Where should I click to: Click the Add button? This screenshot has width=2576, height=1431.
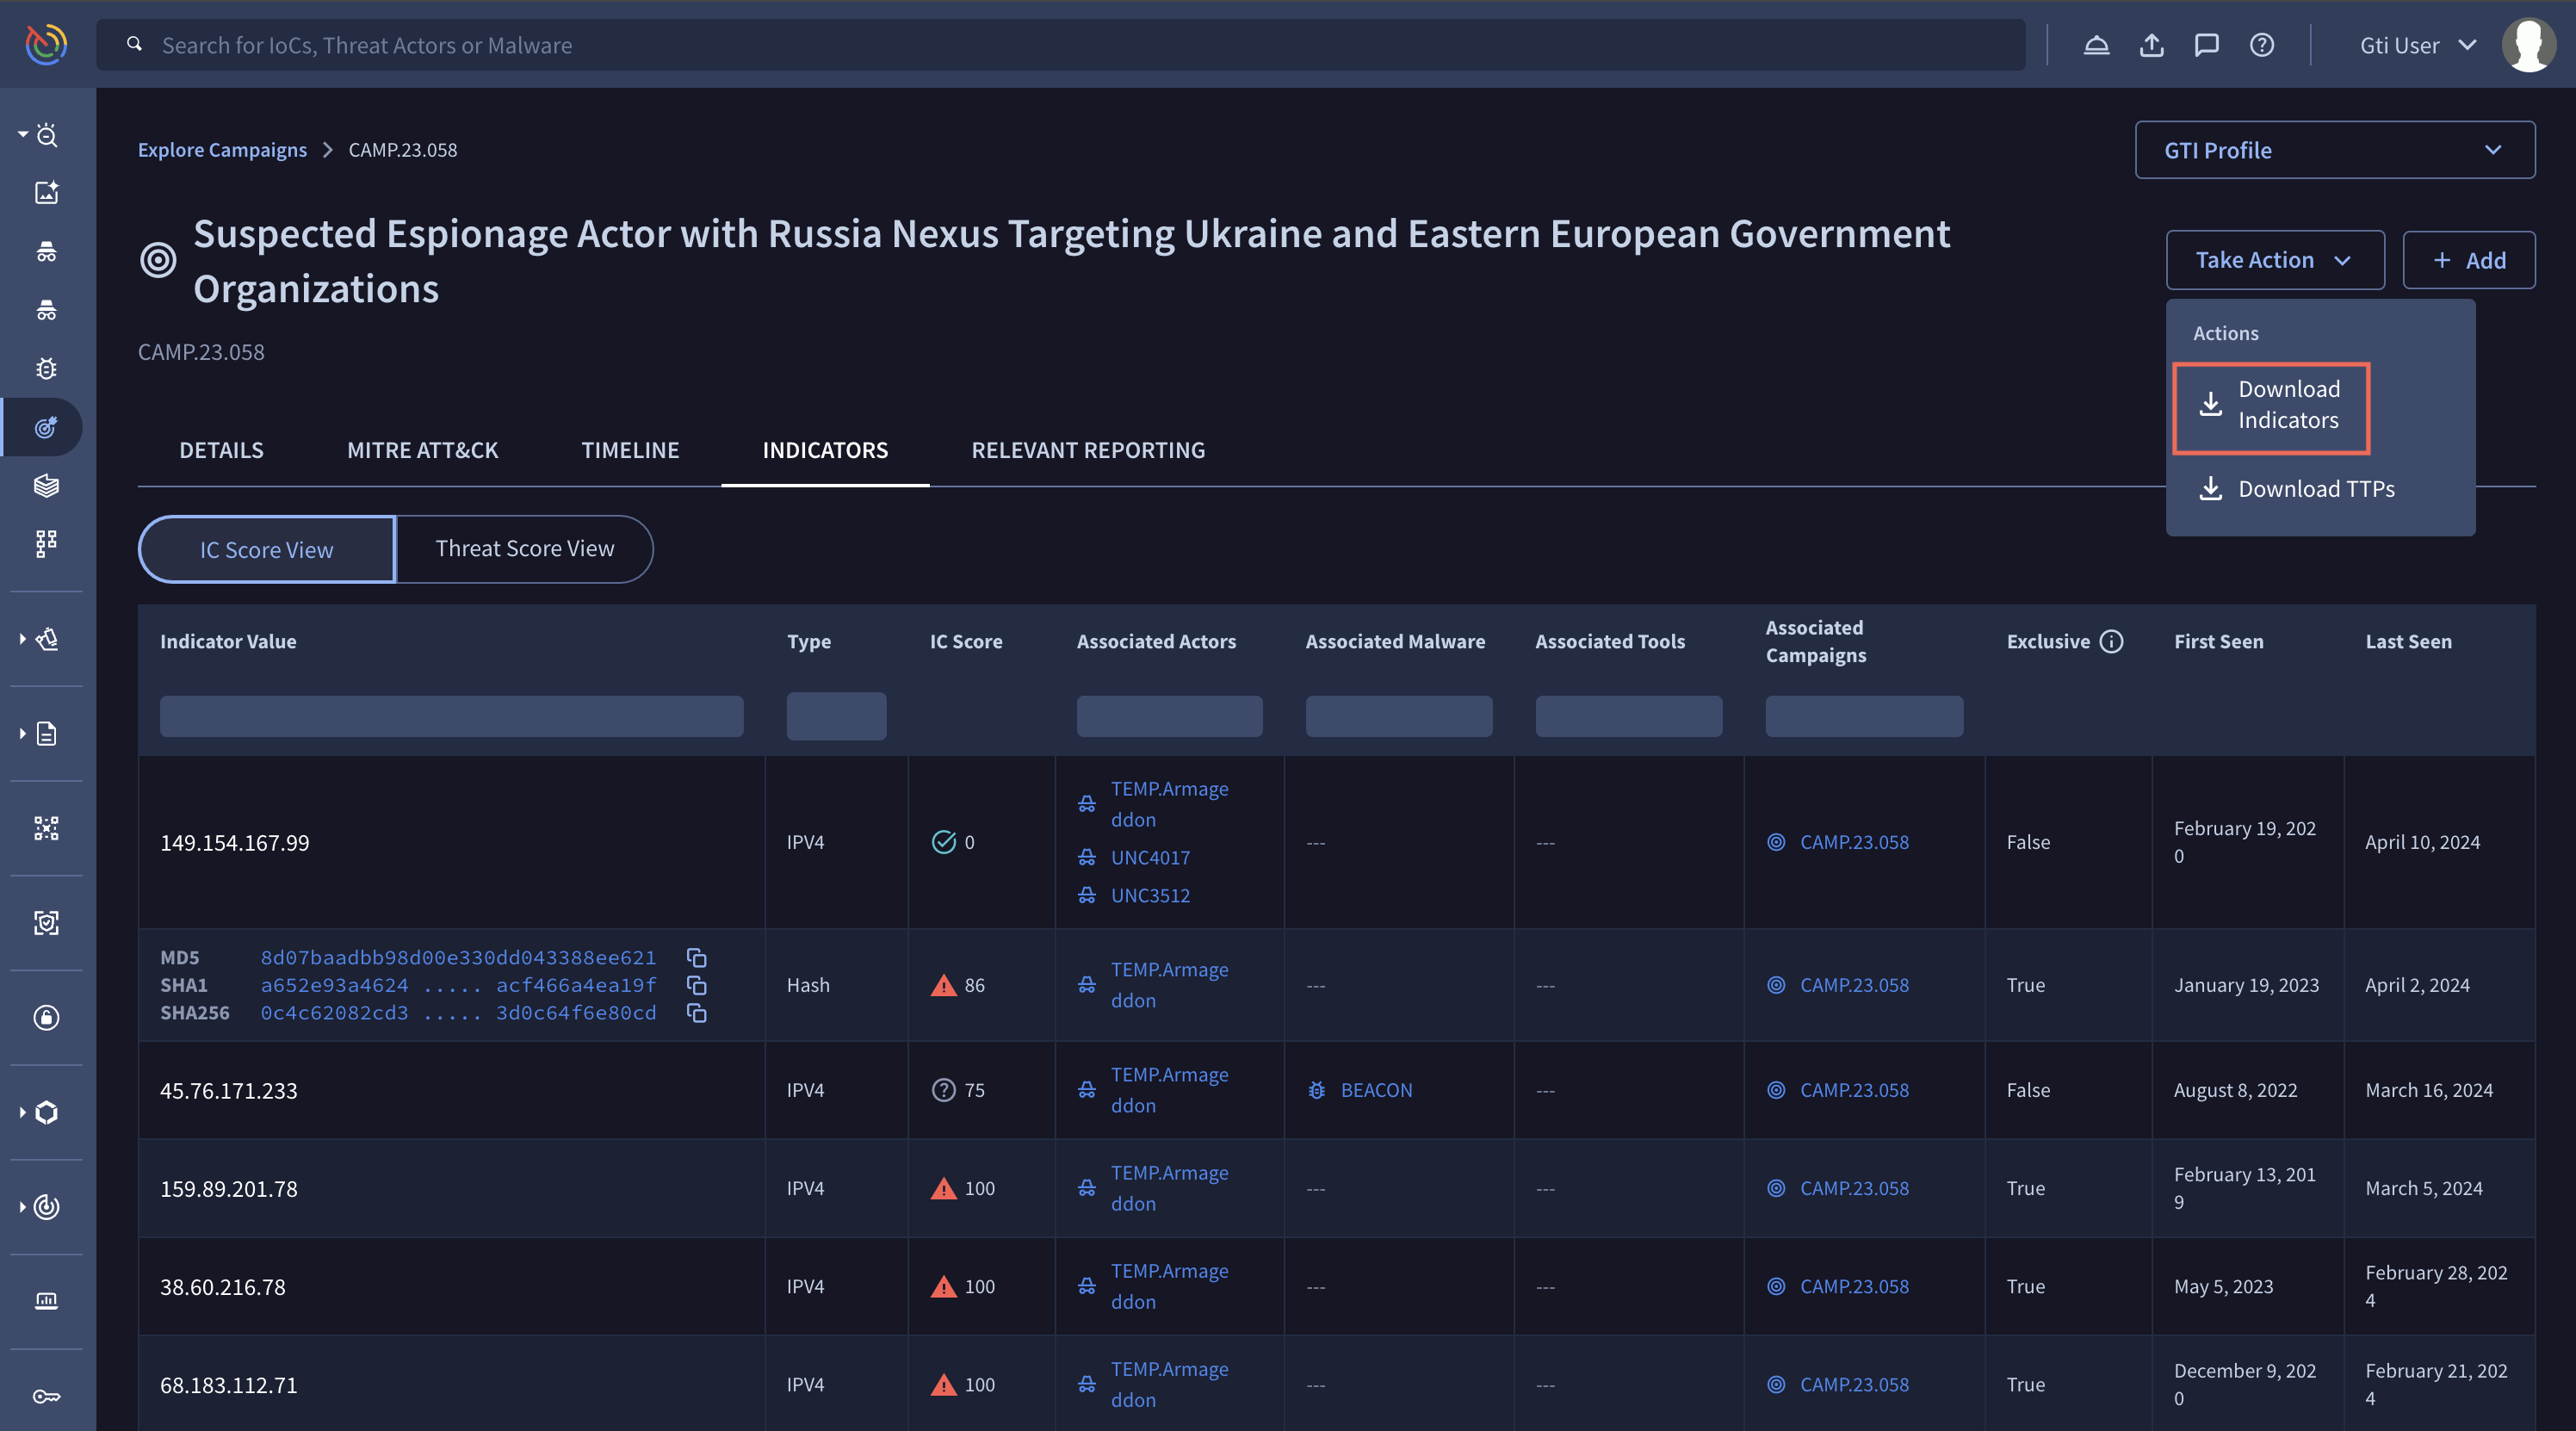click(x=2467, y=259)
